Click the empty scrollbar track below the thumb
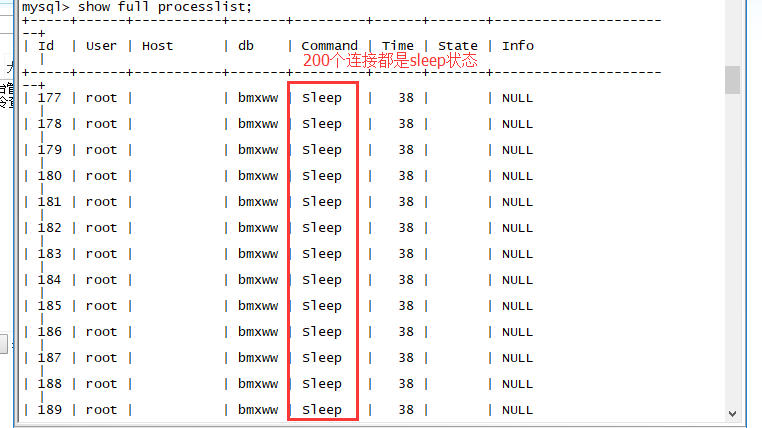The width and height of the screenshot is (762, 428). point(732,250)
